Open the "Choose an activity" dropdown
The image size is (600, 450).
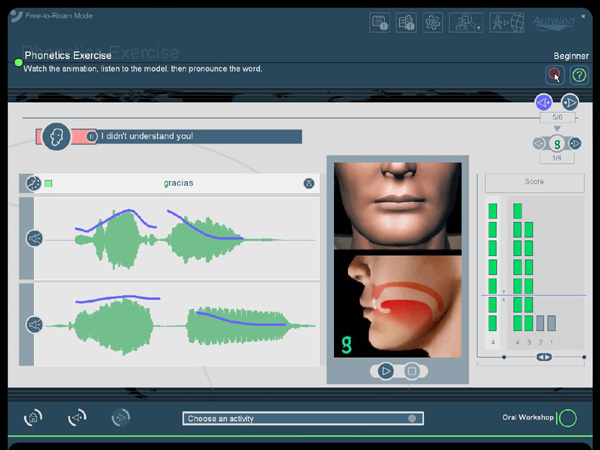[x=302, y=418]
